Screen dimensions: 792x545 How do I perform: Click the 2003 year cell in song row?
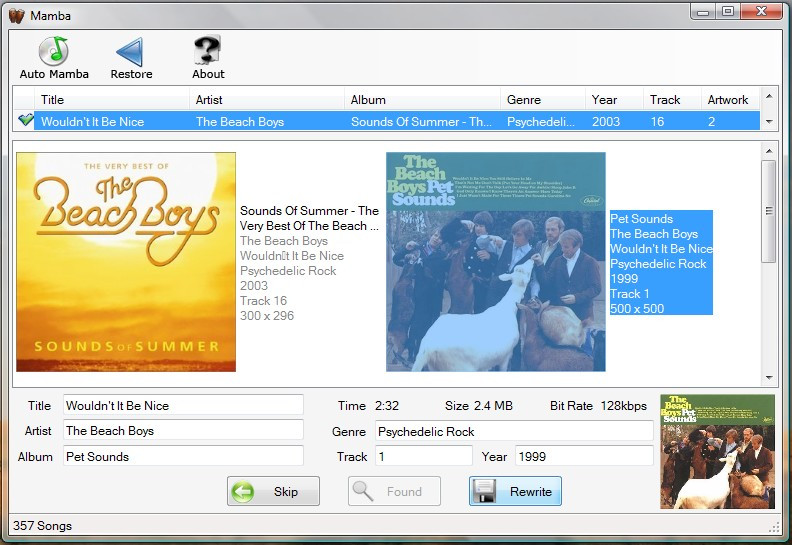click(x=606, y=121)
